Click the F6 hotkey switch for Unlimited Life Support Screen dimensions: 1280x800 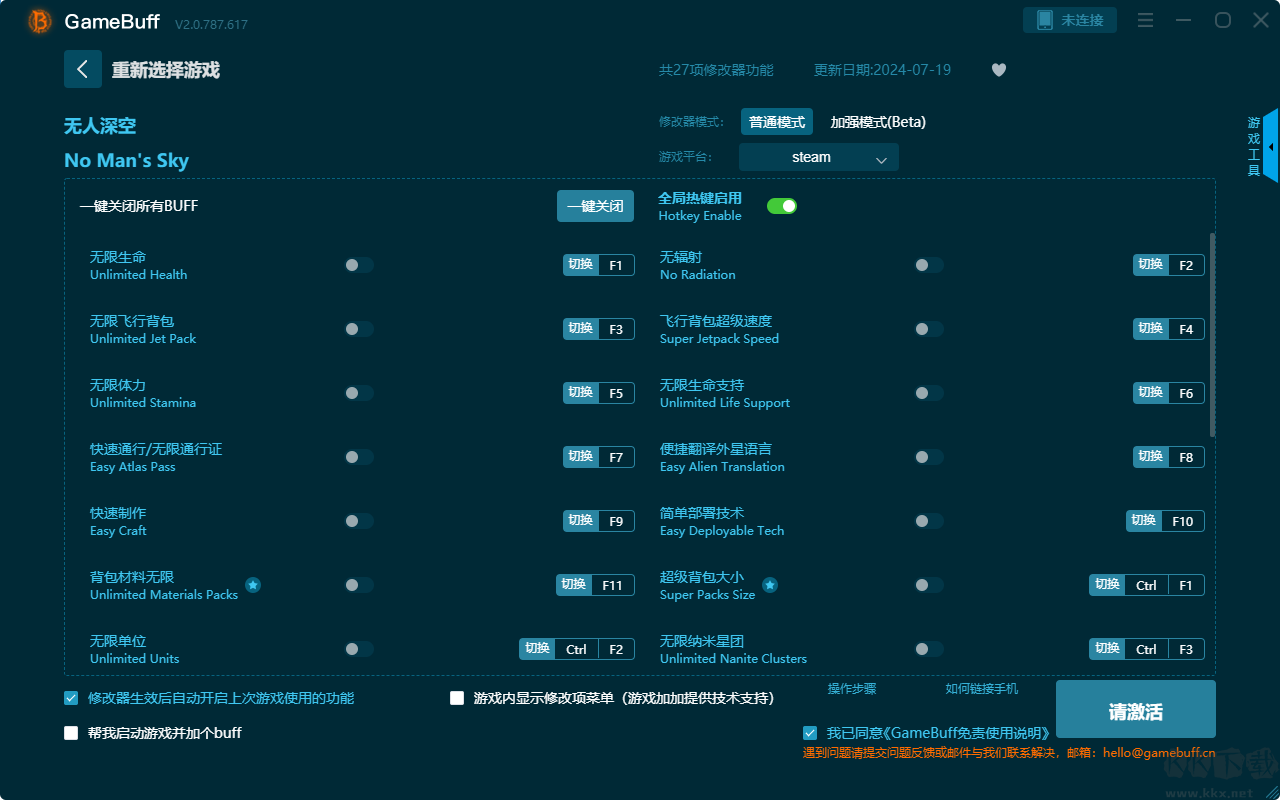(1169, 393)
